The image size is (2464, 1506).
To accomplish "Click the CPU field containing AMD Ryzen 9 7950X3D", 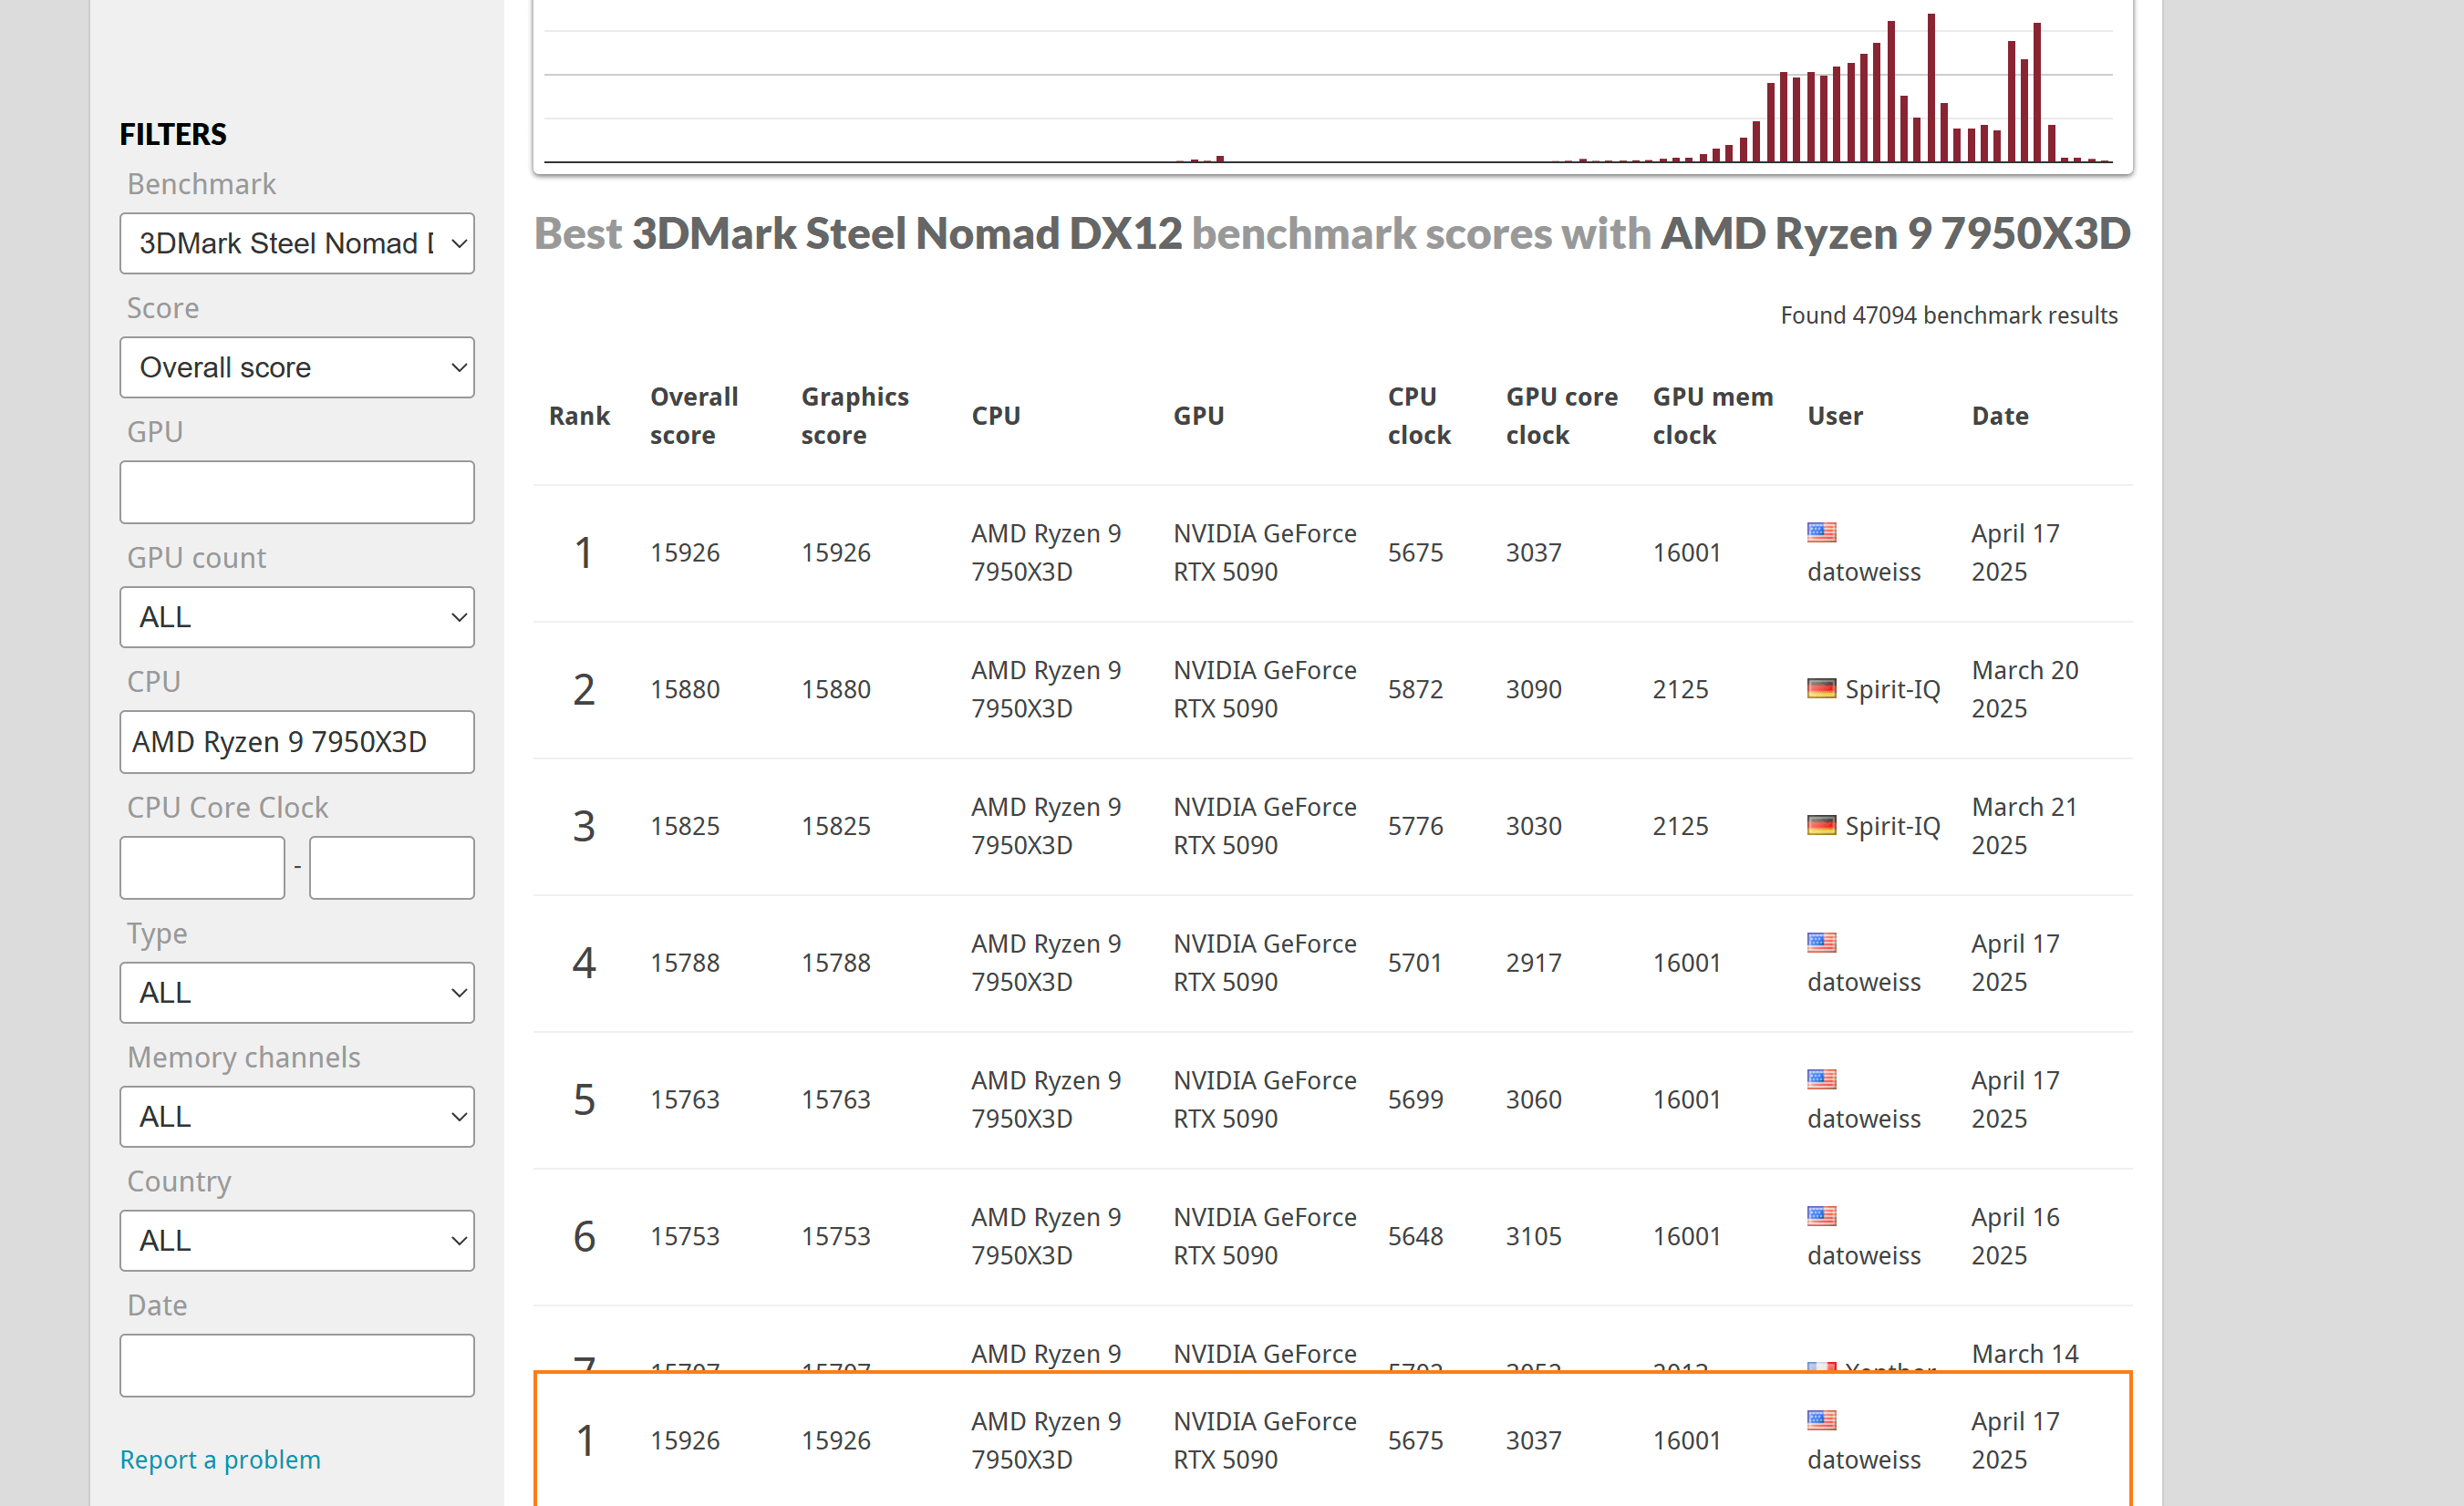I will coord(297,742).
